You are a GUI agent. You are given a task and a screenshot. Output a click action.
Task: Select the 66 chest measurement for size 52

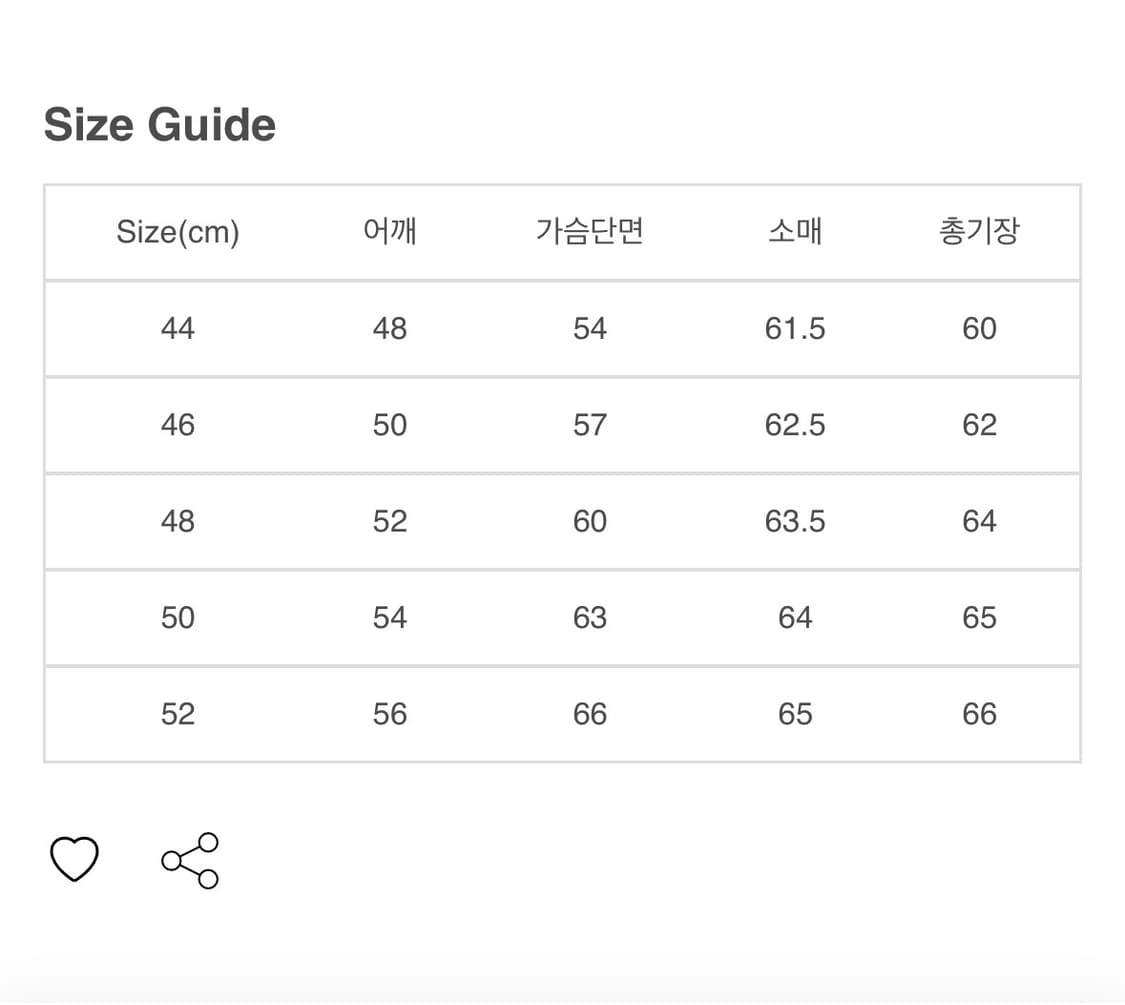(x=590, y=713)
